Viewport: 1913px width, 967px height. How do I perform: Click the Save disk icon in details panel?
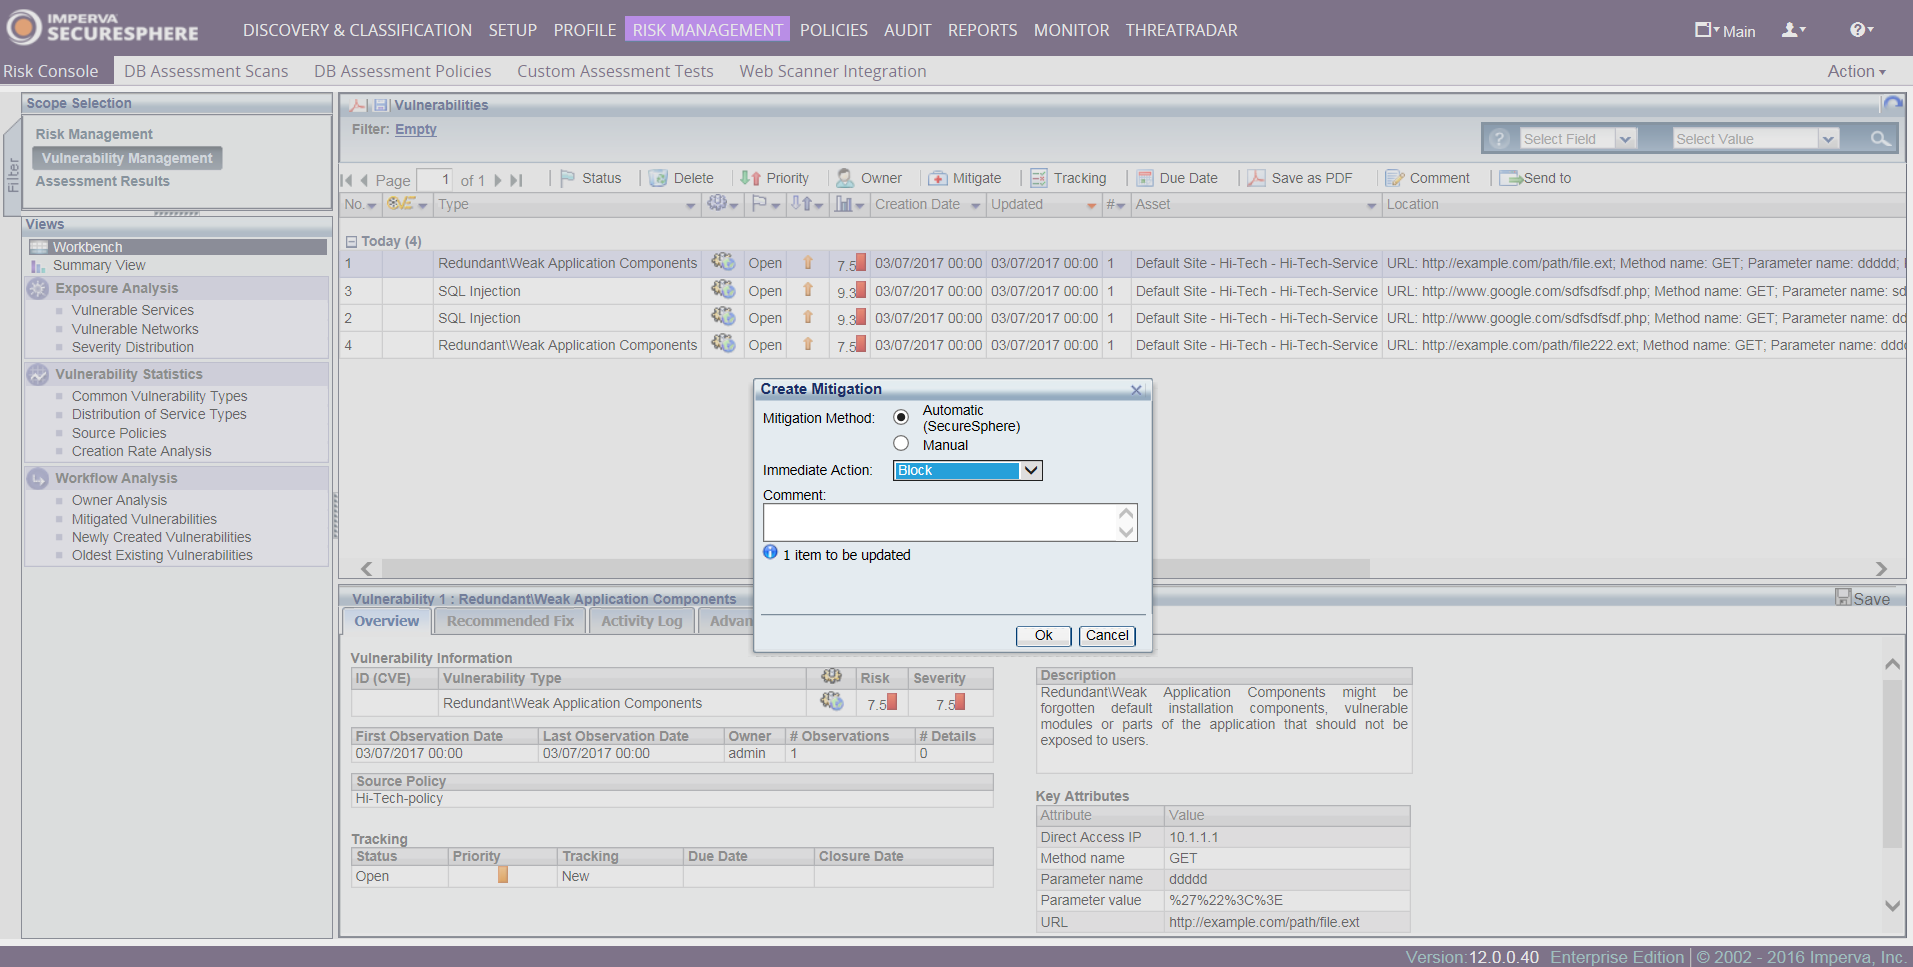pyautogui.click(x=1843, y=597)
